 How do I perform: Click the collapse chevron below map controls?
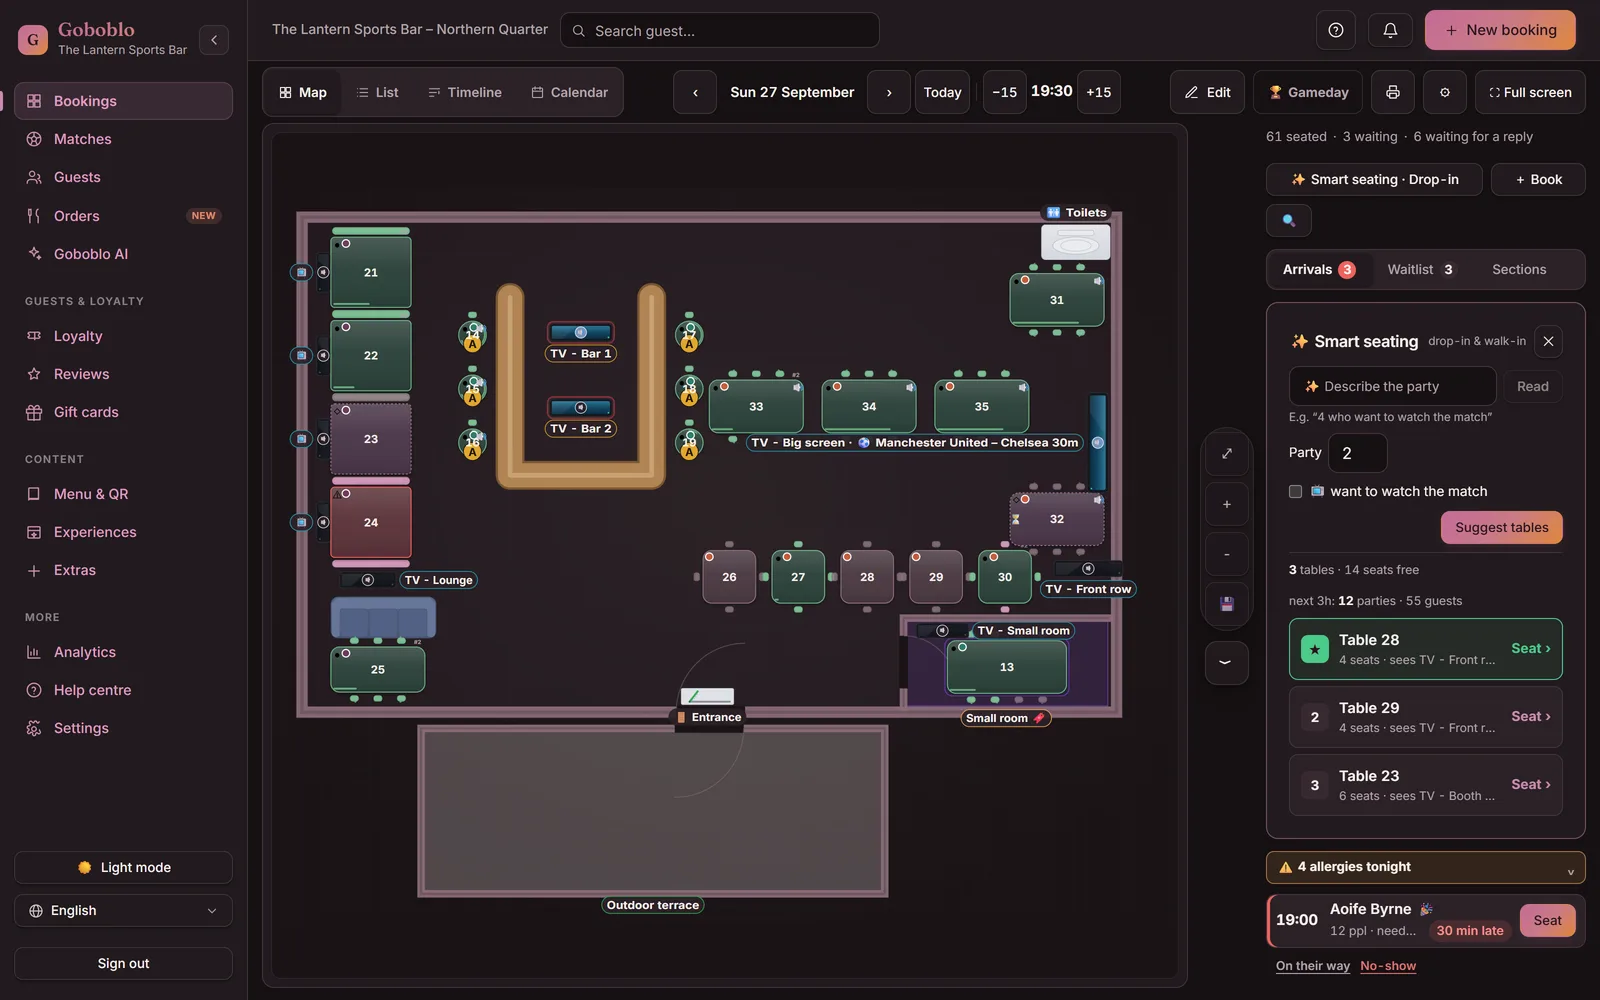[1227, 662]
